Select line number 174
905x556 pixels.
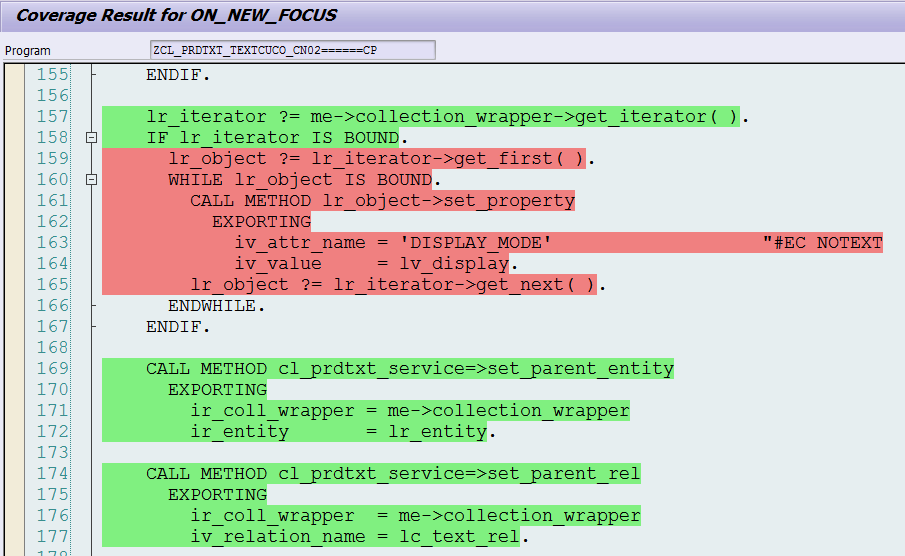coord(53,474)
